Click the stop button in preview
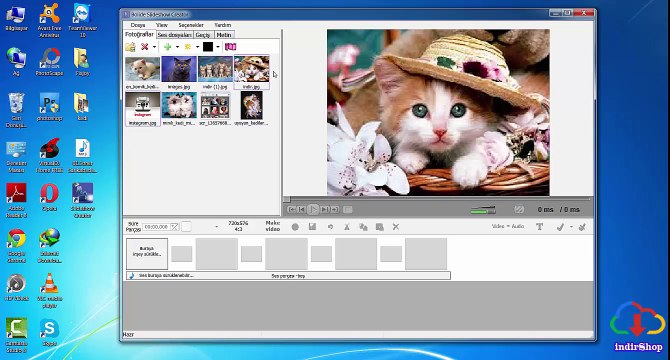 pos(348,210)
